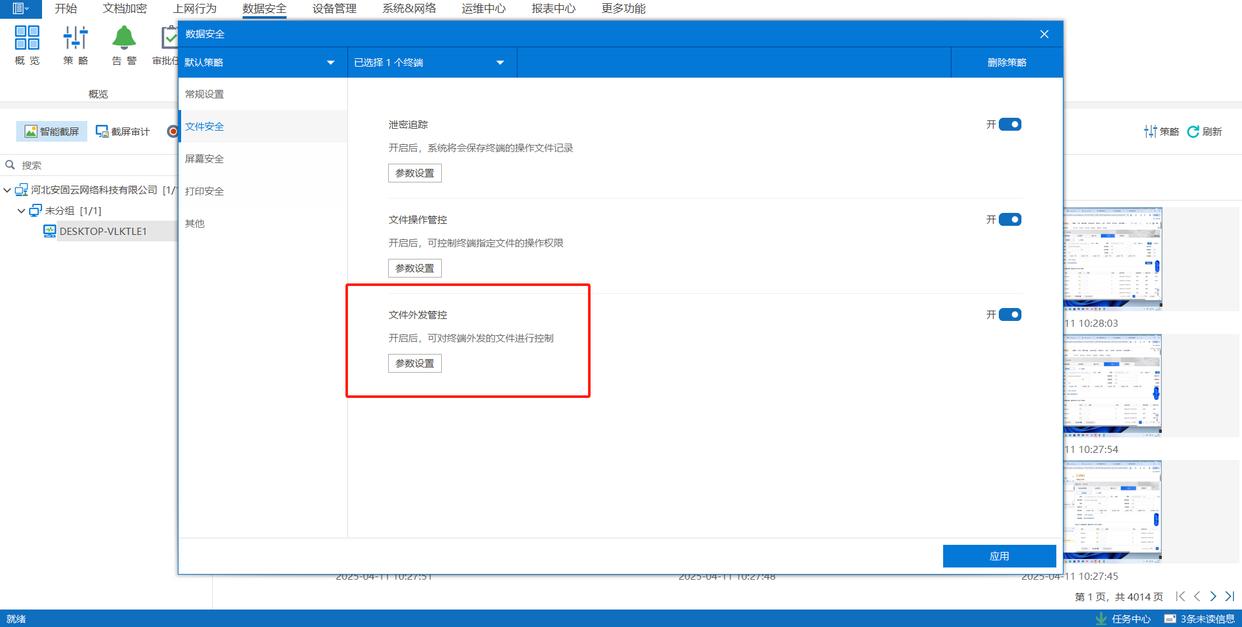Open the 策略 sliders icon in ribbon
The image size is (1242, 627).
(76, 38)
